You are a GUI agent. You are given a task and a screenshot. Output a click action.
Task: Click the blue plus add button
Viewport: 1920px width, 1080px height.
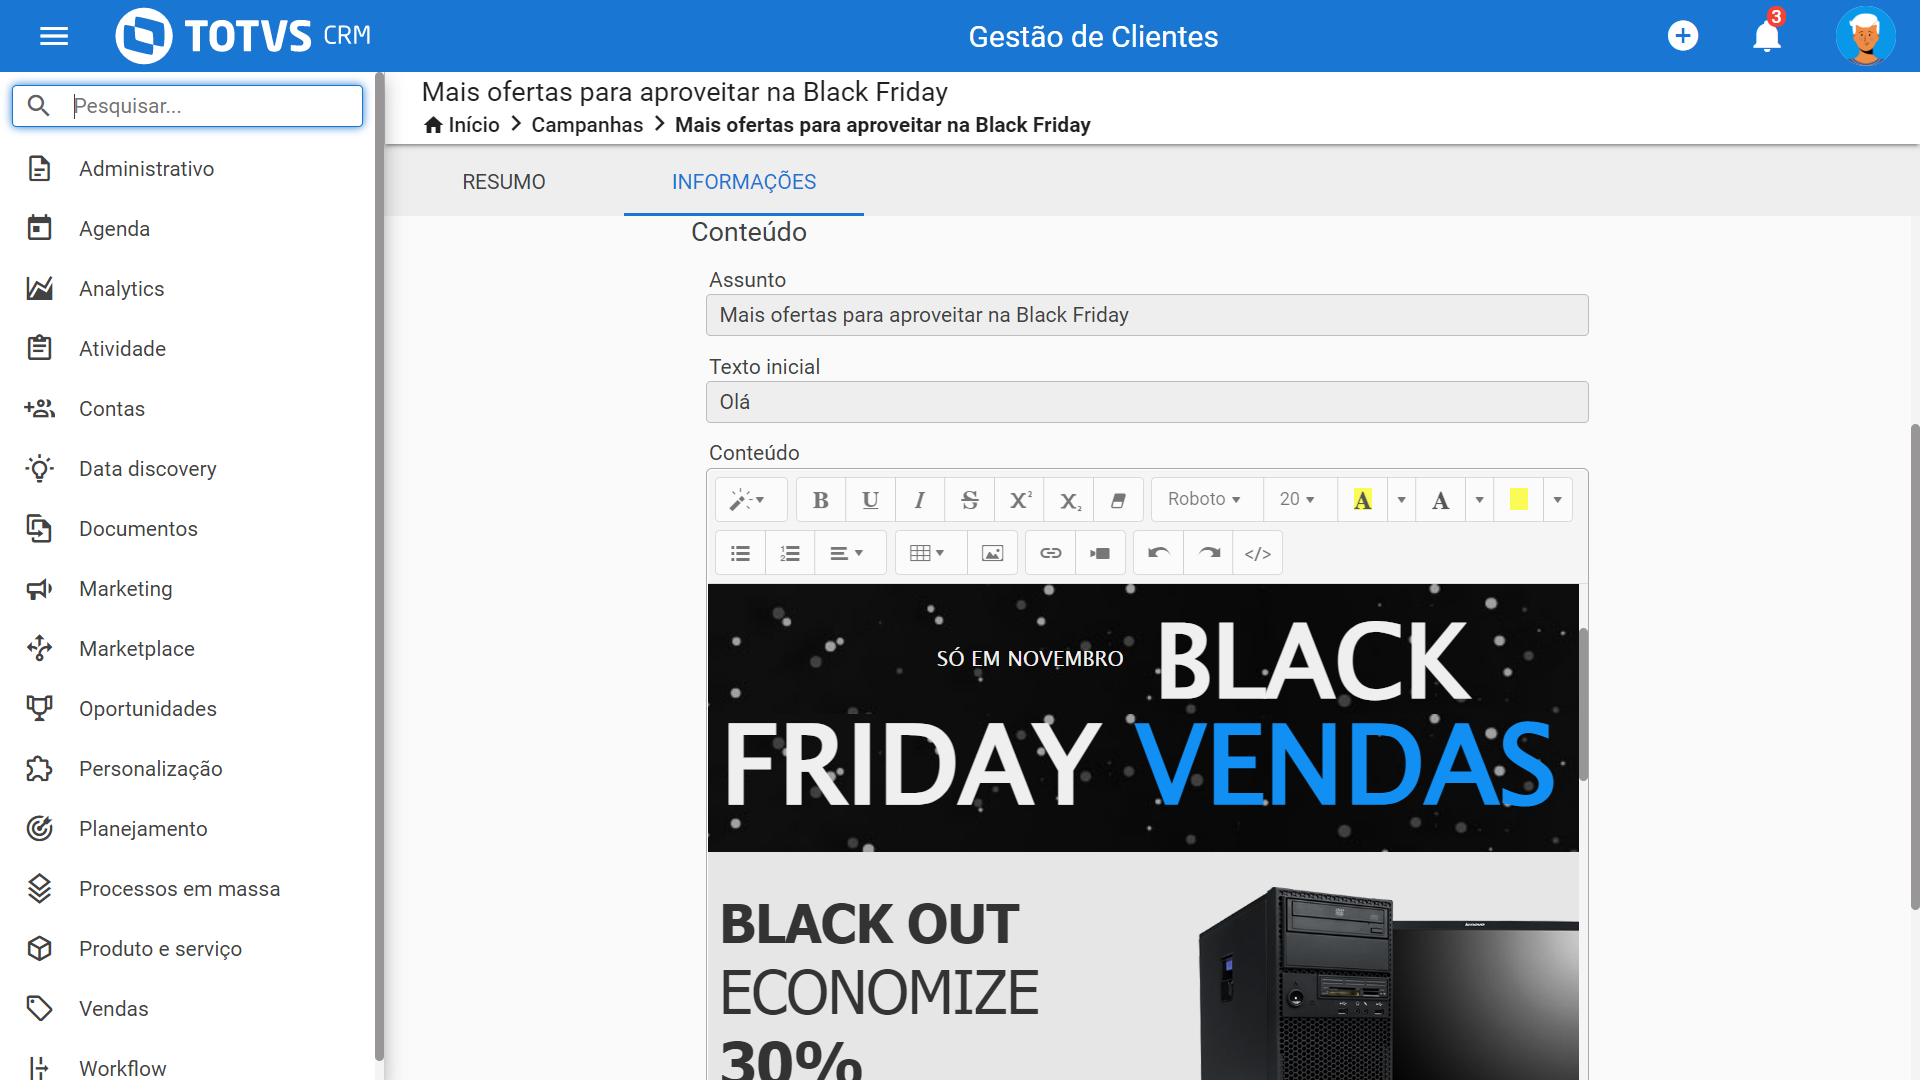(x=1683, y=37)
